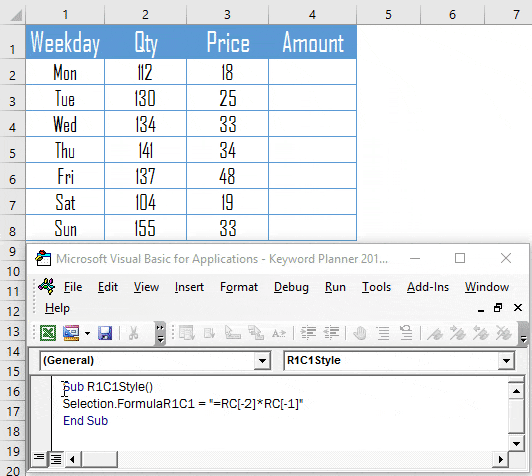Save the project with the floppy disk icon

[x=105, y=333]
